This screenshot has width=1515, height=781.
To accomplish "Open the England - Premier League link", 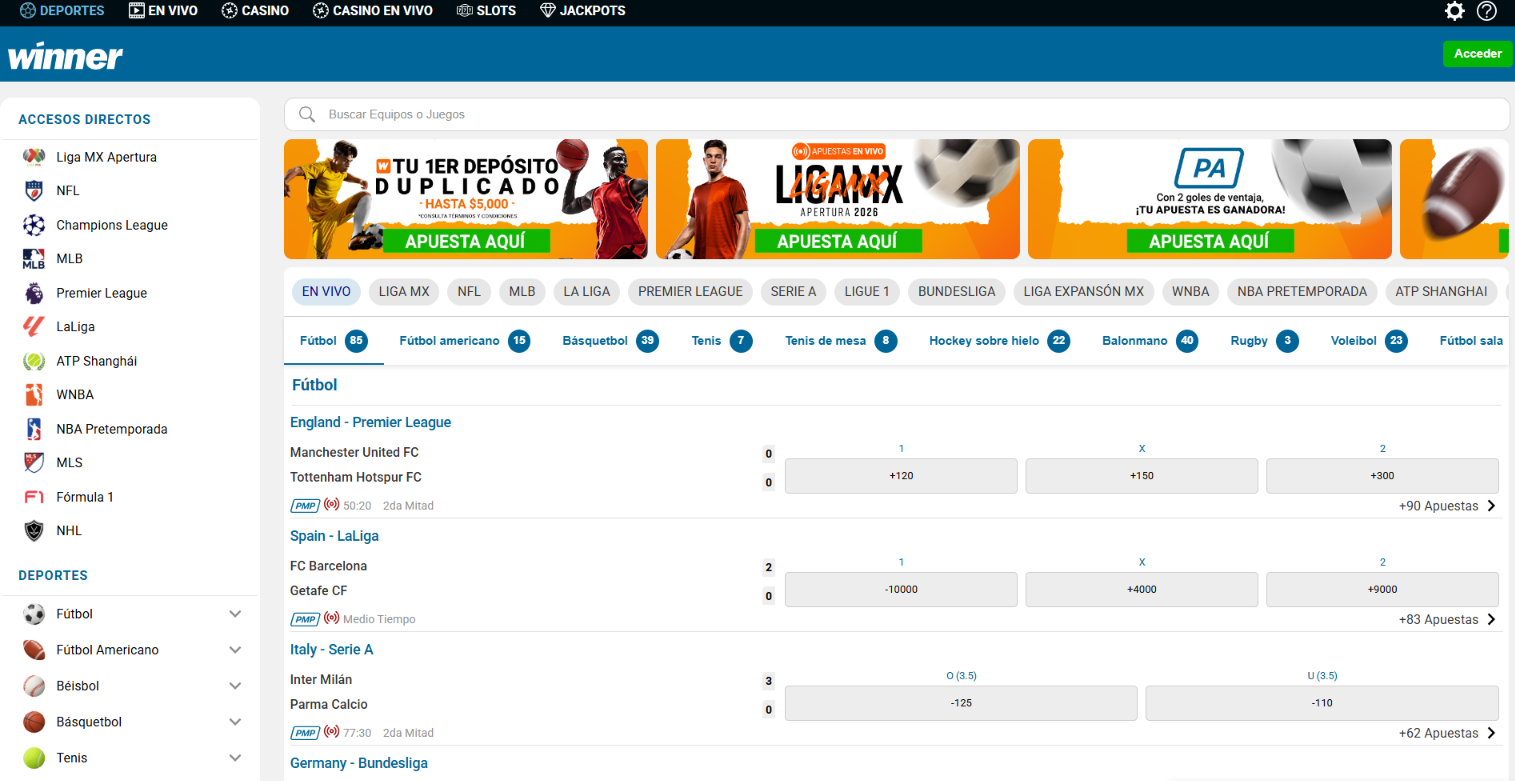I will [370, 422].
